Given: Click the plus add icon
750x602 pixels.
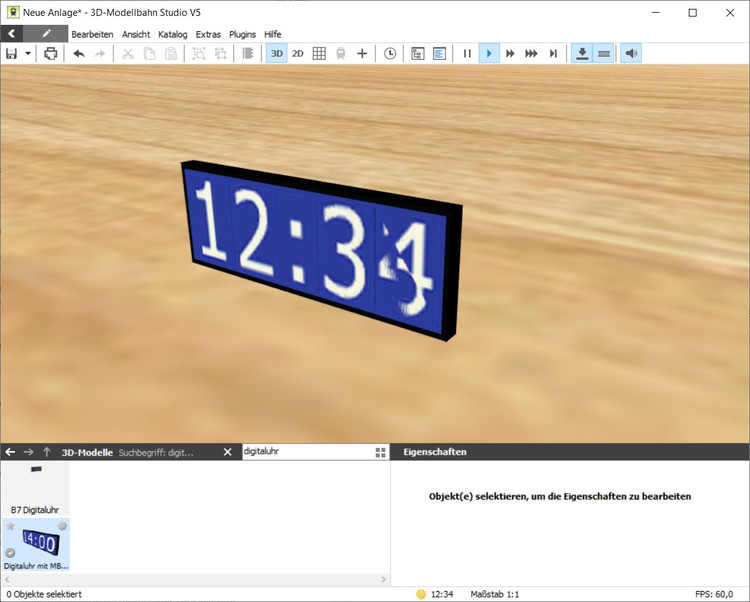Looking at the screenshot, I should [362, 54].
